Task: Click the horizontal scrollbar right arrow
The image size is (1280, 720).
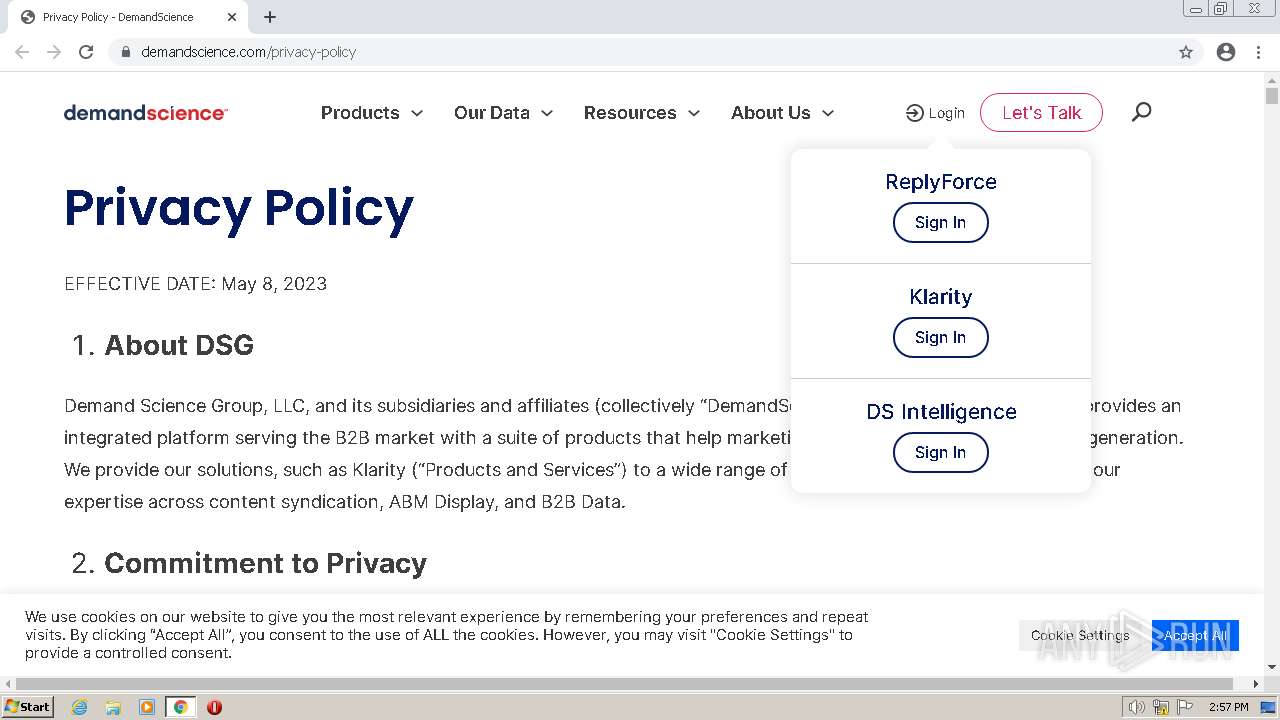Action: pyautogui.click(x=1256, y=684)
